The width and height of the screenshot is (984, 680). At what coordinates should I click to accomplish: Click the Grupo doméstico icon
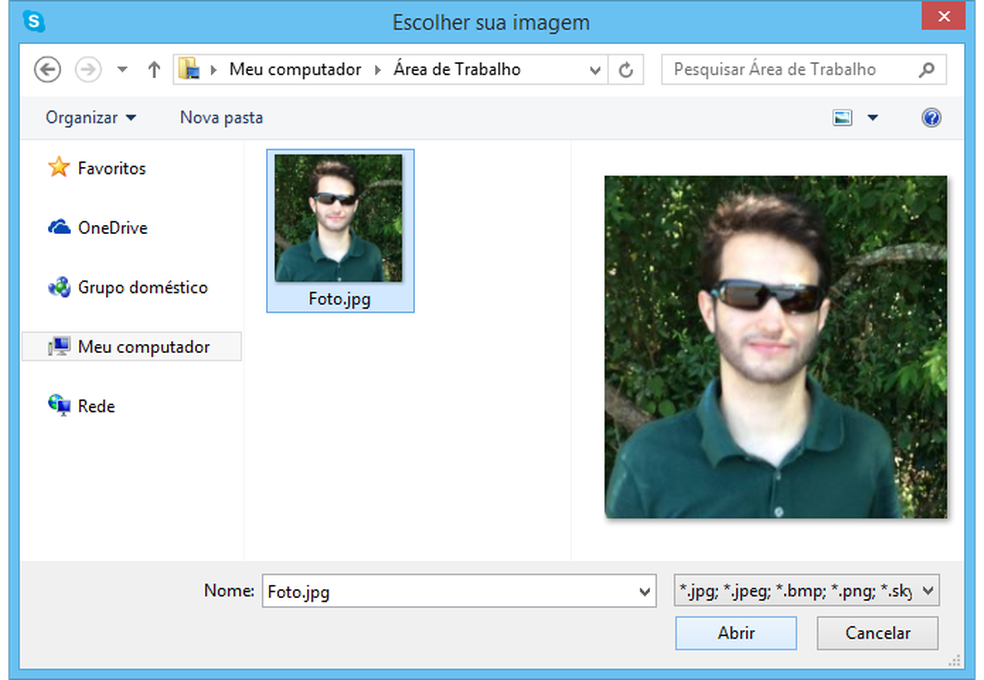click(x=59, y=287)
